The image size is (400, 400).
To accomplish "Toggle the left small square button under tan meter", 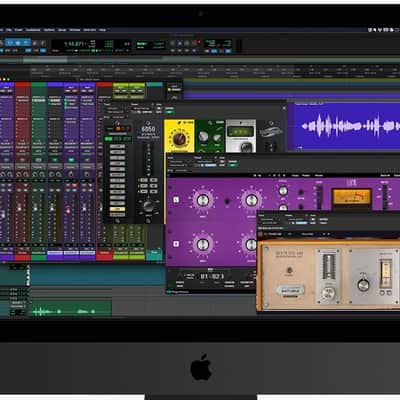I will pos(383,293).
